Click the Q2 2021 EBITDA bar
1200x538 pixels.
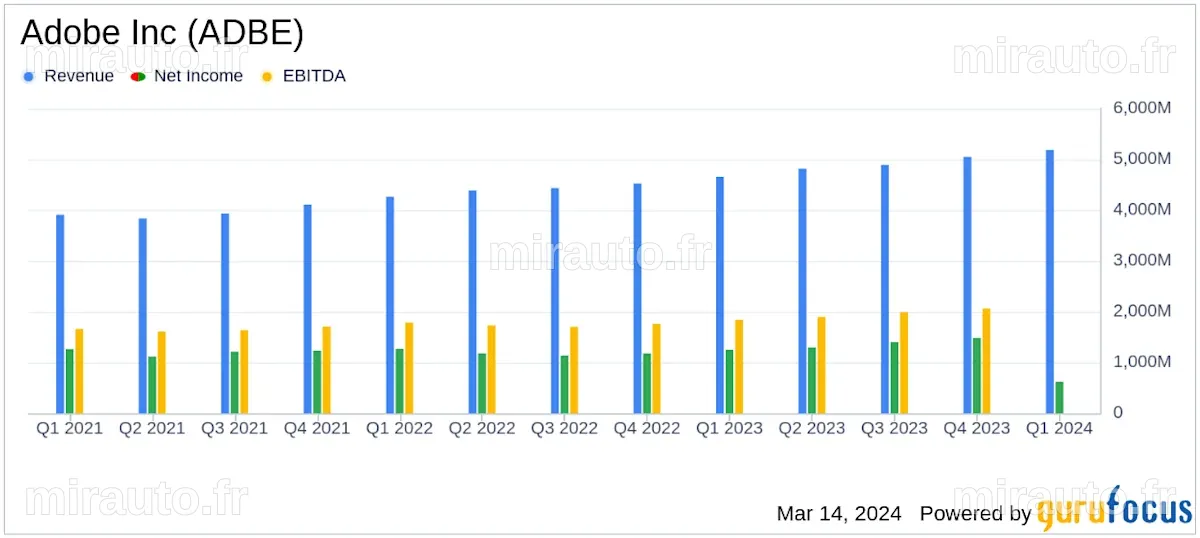coord(161,372)
